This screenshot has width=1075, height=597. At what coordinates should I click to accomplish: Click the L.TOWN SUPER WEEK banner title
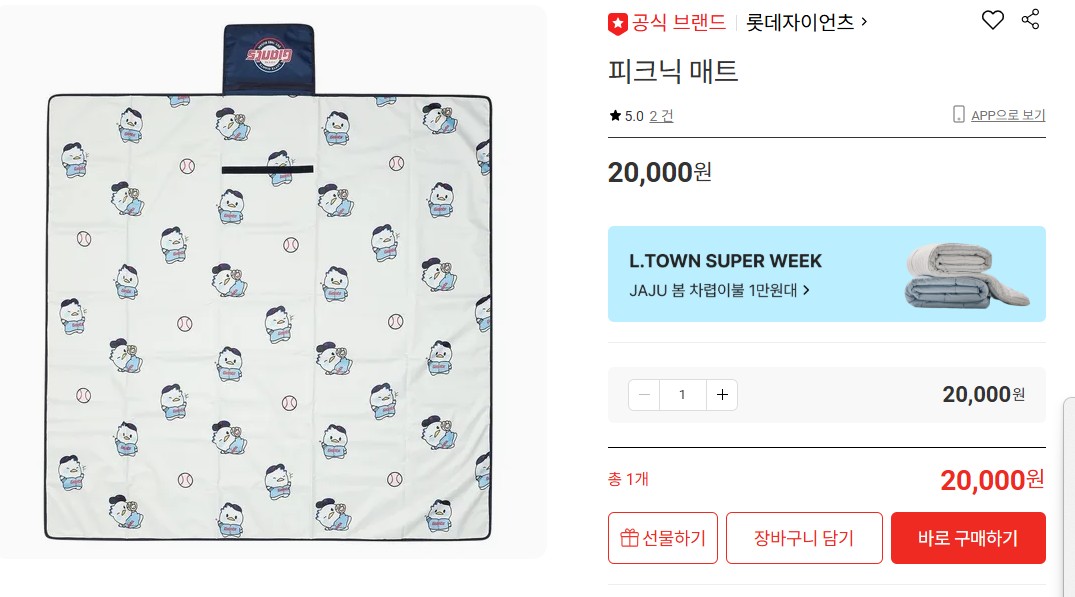point(725,261)
